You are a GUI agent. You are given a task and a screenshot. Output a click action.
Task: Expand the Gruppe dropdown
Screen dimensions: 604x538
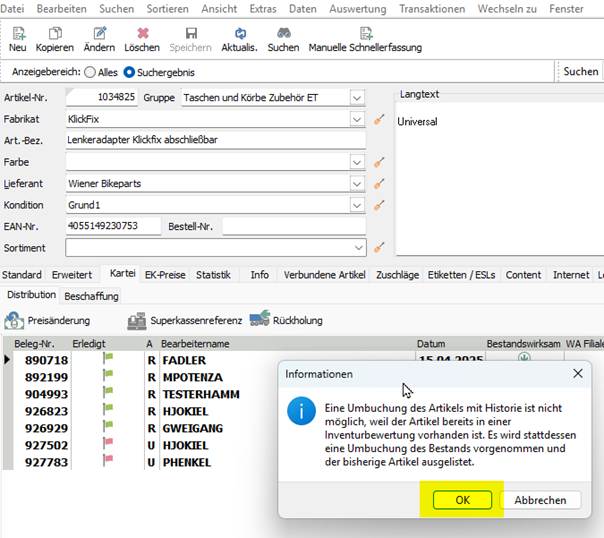pyautogui.click(x=357, y=98)
